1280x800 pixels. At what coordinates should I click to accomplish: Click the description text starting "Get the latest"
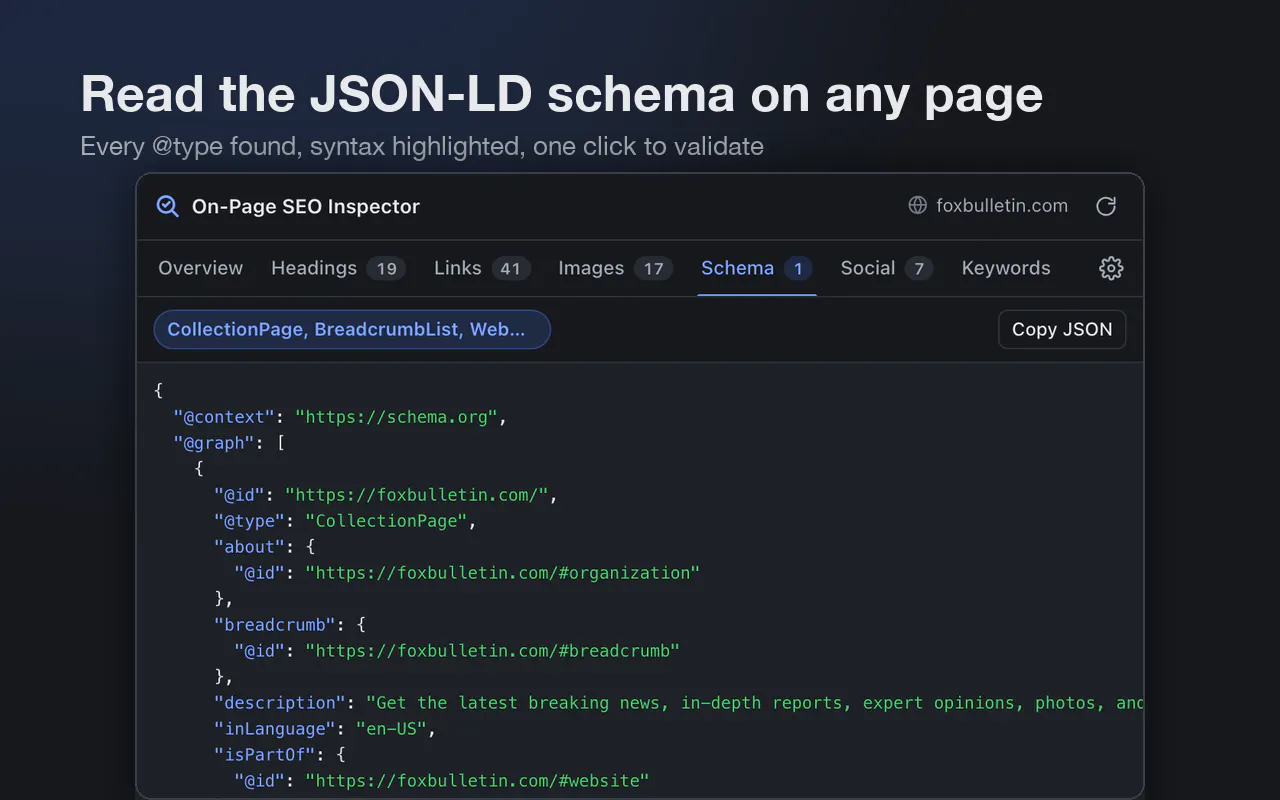click(x=754, y=703)
